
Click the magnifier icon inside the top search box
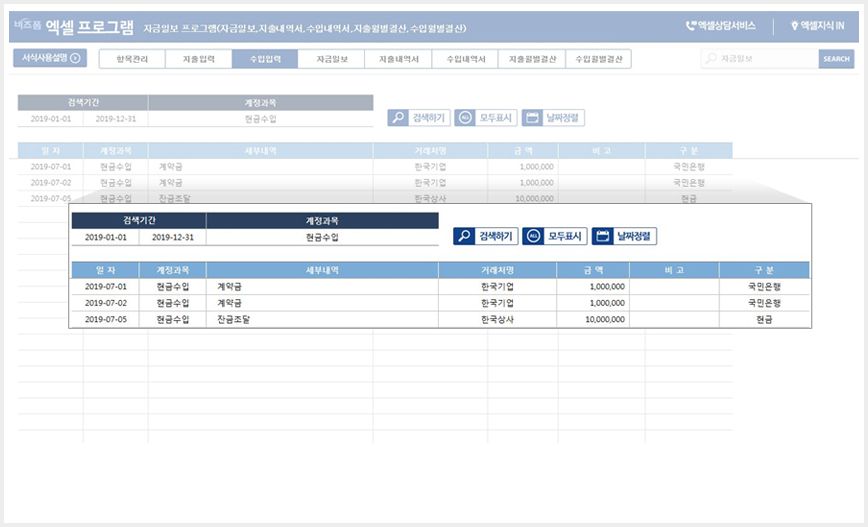click(x=711, y=58)
